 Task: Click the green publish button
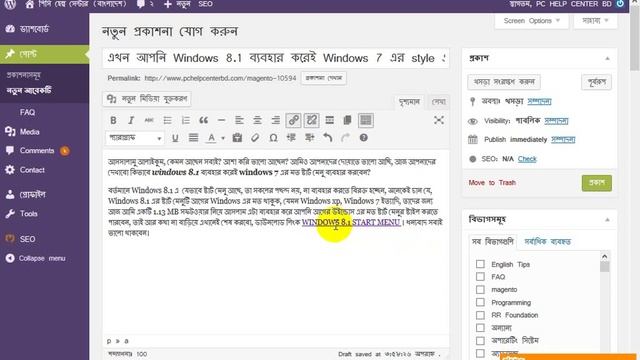[x=597, y=182]
